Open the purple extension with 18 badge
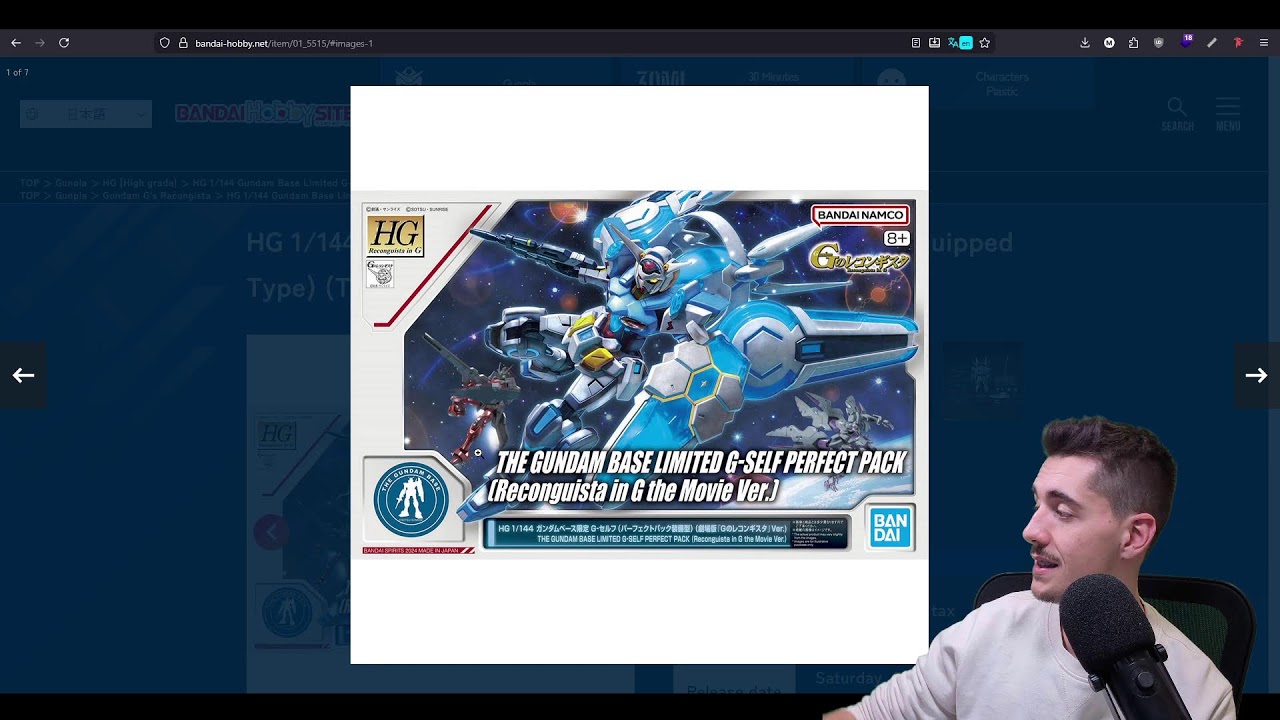 coord(1186,42)
